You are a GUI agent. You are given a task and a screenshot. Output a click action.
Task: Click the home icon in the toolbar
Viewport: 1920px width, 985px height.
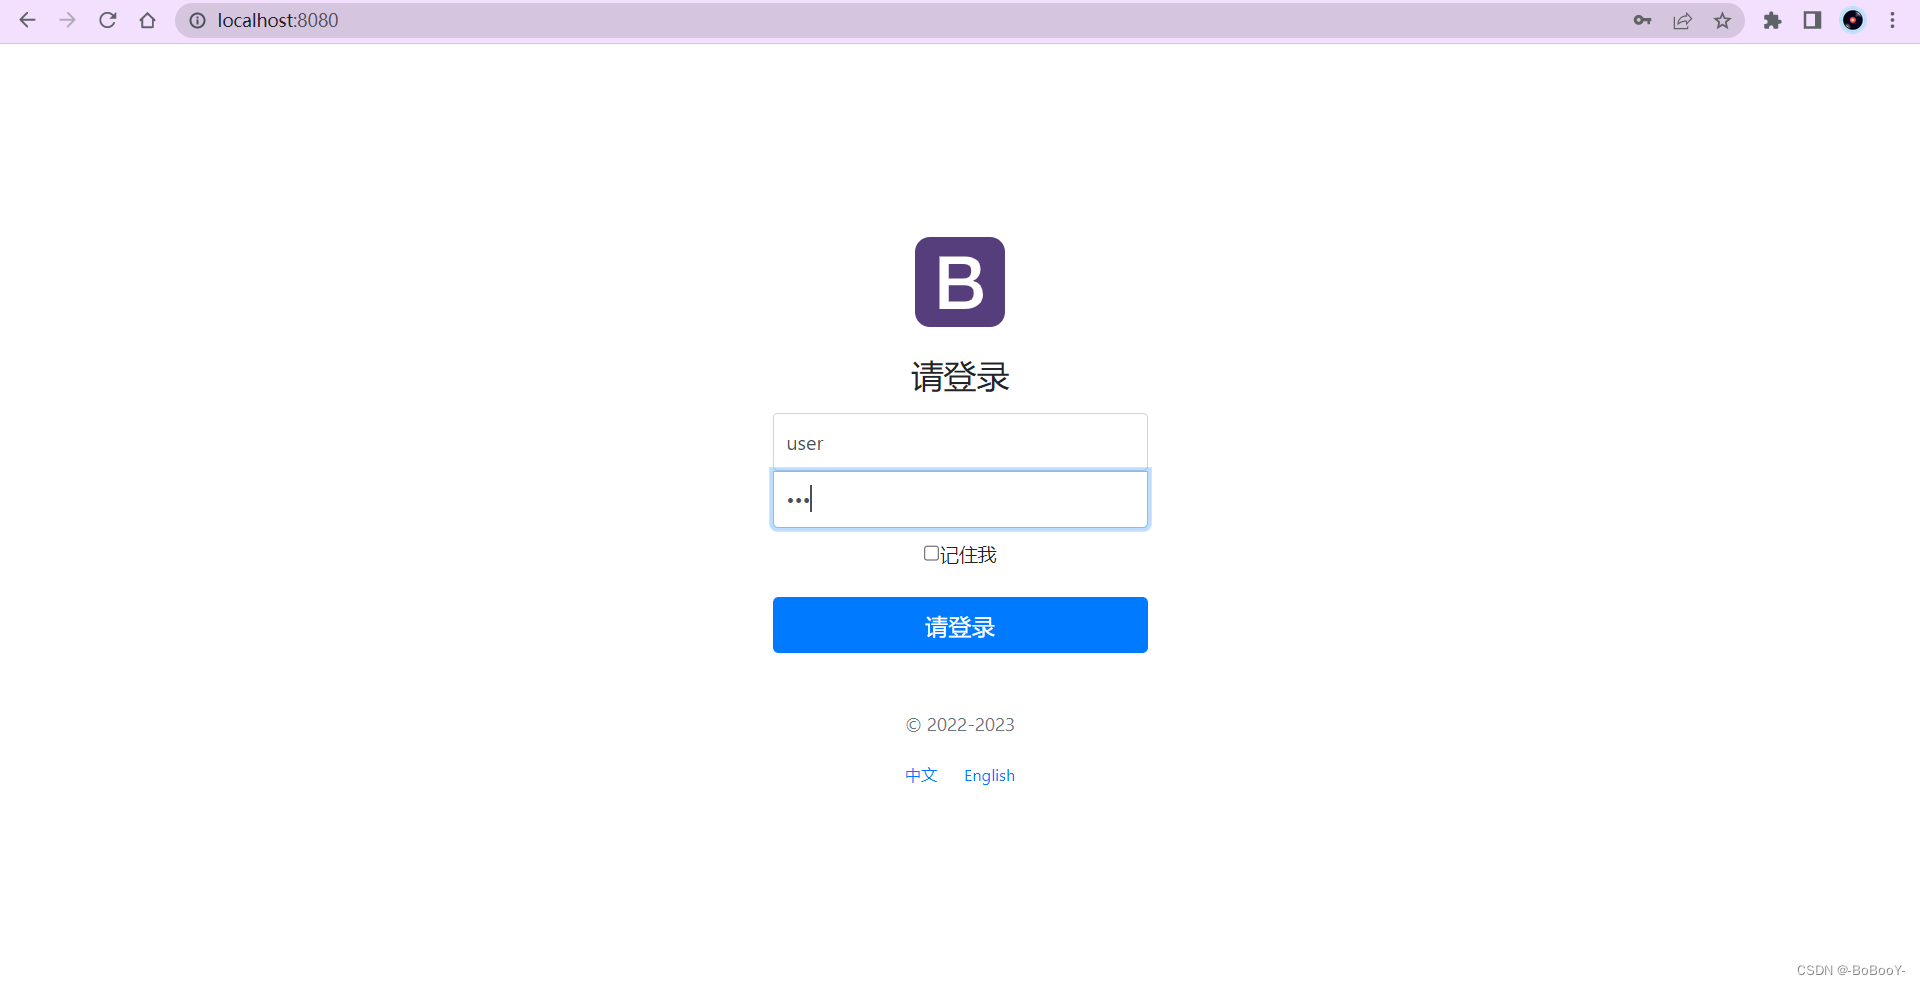[147, 20]
